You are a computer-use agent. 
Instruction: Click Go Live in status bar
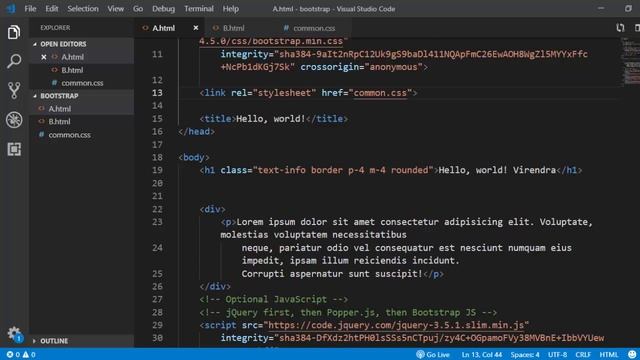[433, 354]
